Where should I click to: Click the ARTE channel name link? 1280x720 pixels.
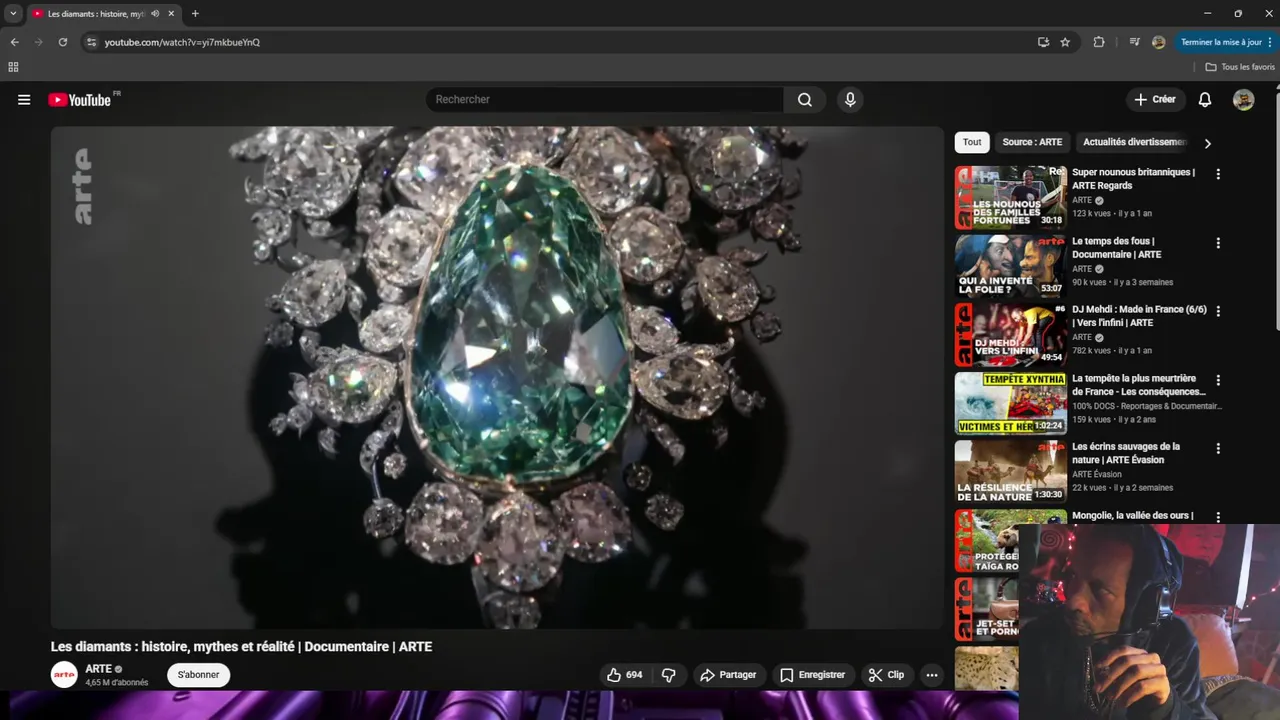(x=98, y=669)
